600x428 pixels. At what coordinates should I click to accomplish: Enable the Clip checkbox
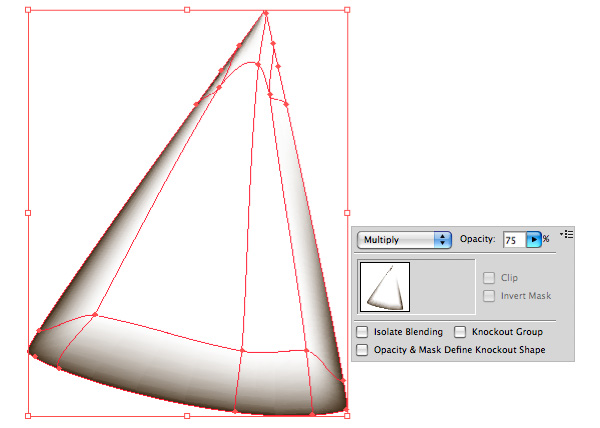coord(489,278)
